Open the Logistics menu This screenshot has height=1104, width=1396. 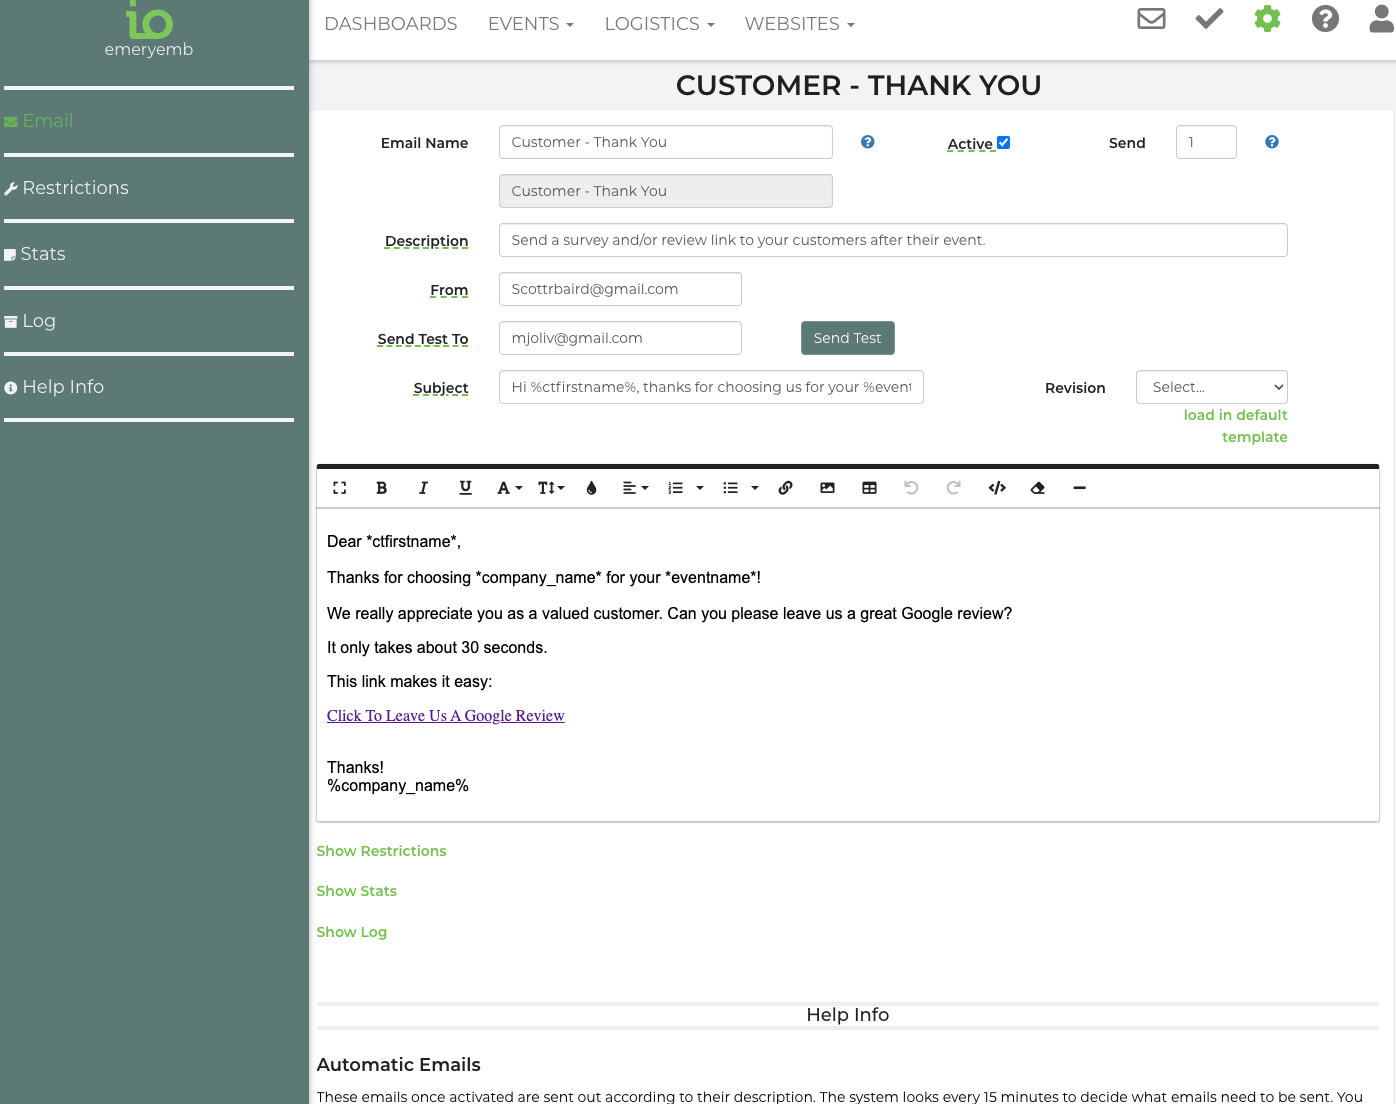(x=659, y=24)
